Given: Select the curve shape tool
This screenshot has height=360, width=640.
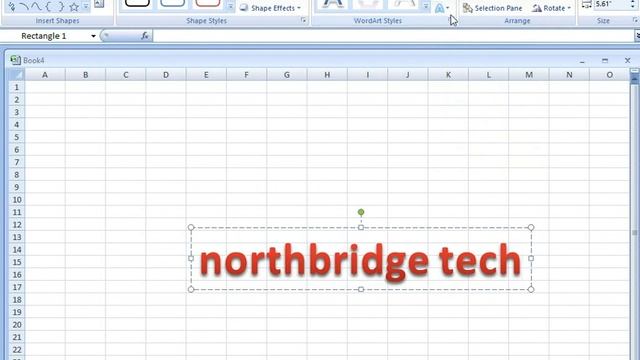Looking at the screenshot, I should (36, 6).
